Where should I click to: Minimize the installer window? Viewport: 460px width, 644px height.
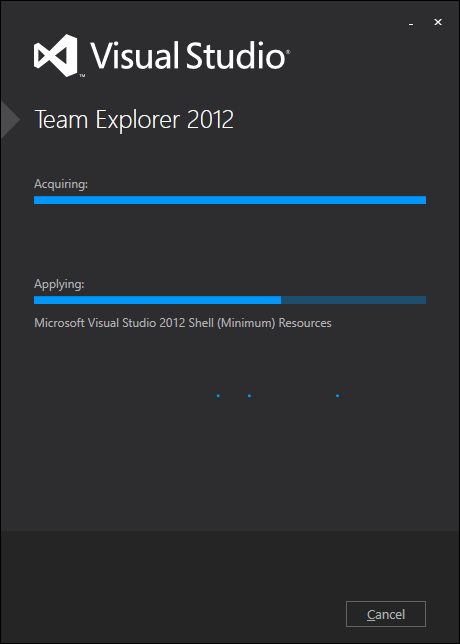pos(411,23)
